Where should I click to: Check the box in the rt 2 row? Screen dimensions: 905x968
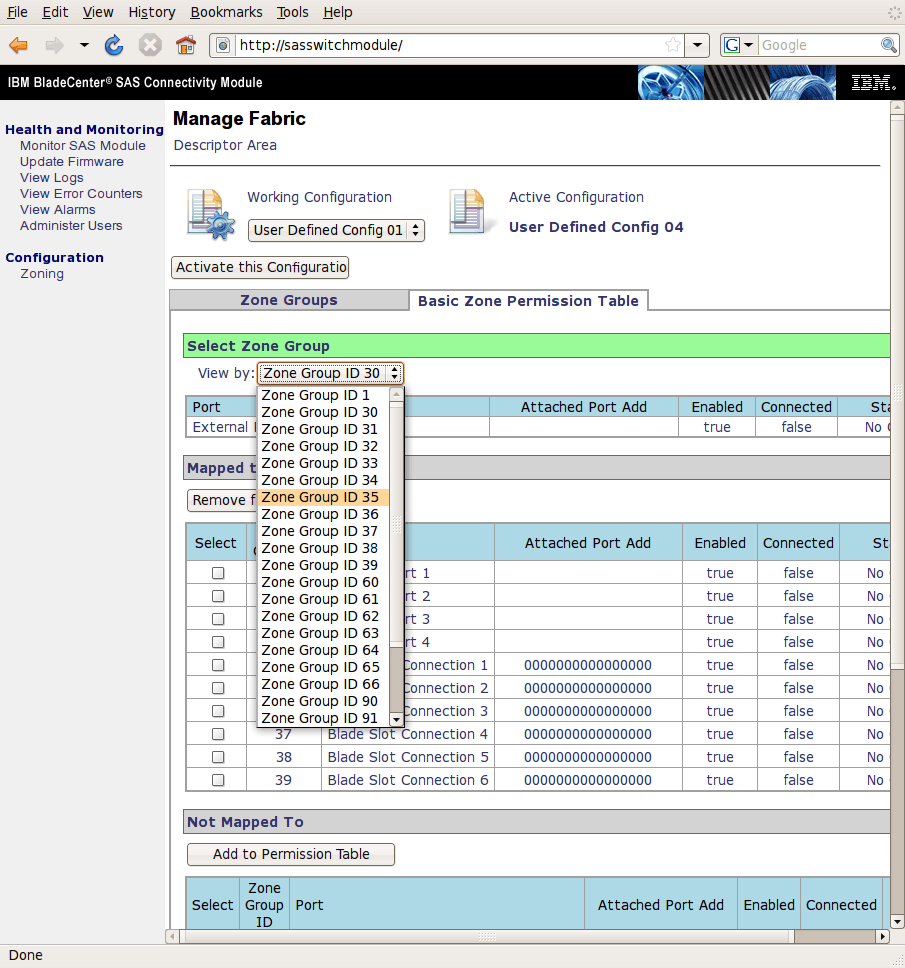[x=218, y=596]
